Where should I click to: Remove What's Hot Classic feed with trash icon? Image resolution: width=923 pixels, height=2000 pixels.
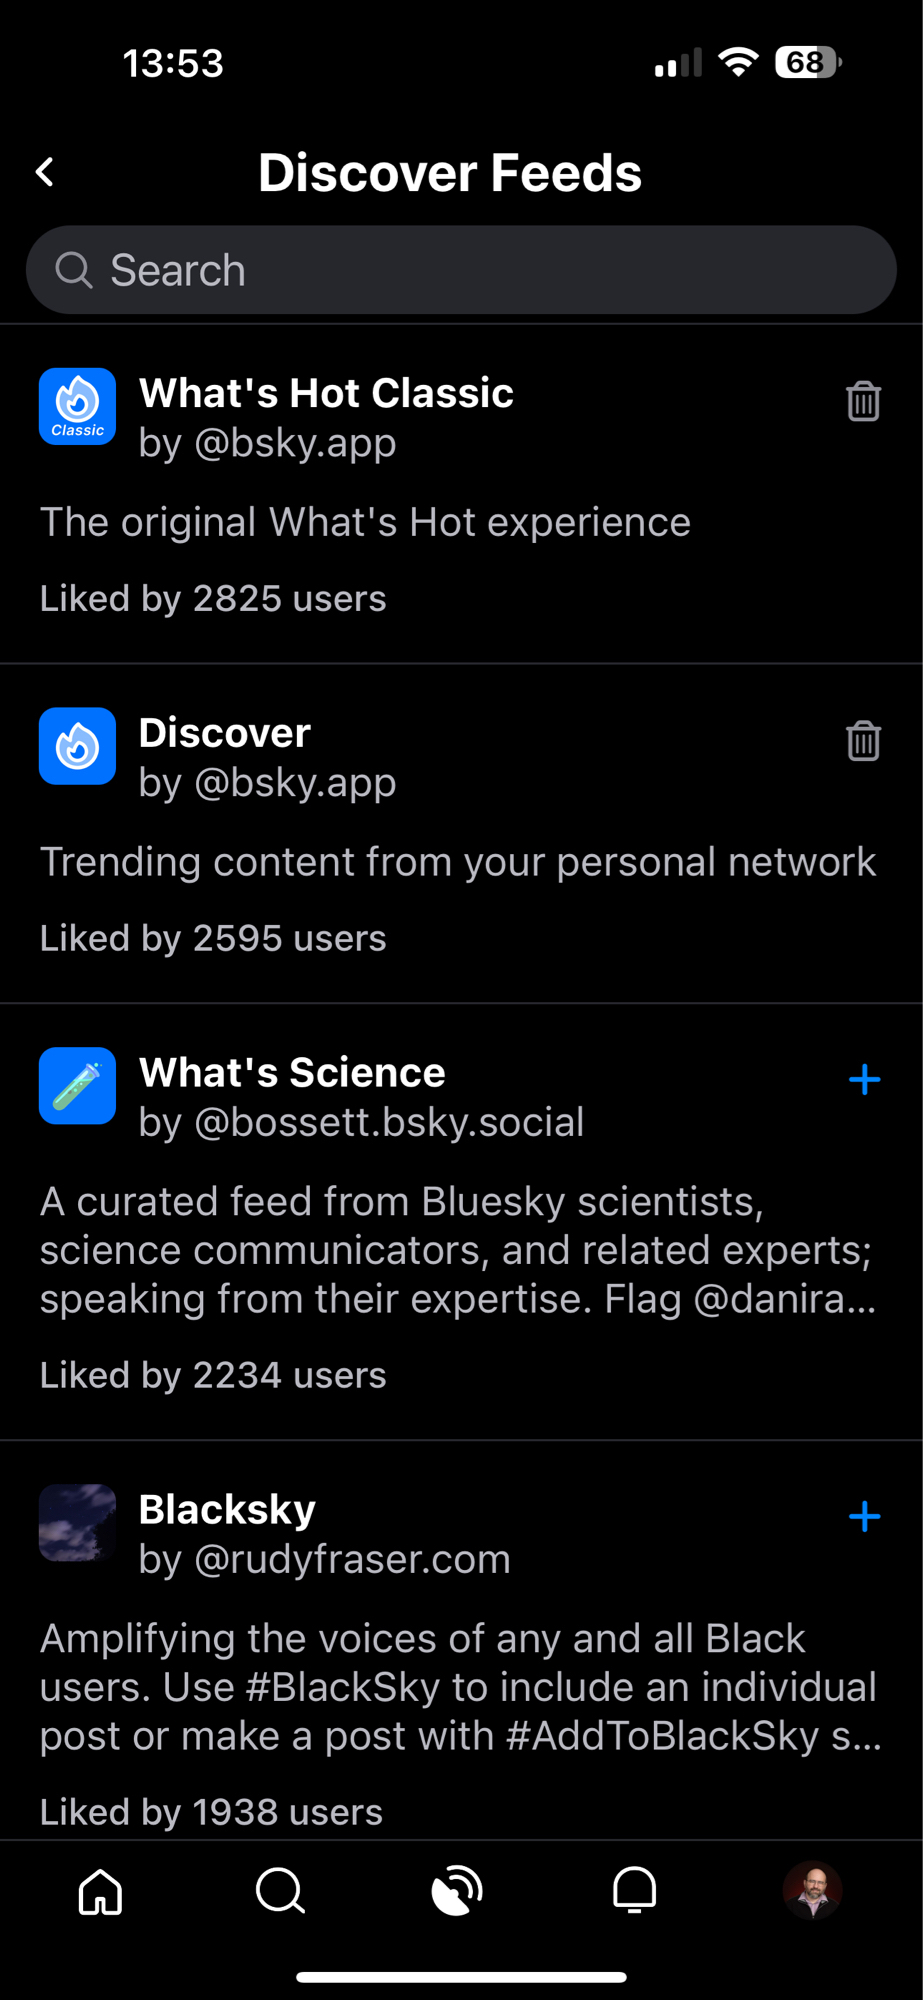(x=863, y=402)
